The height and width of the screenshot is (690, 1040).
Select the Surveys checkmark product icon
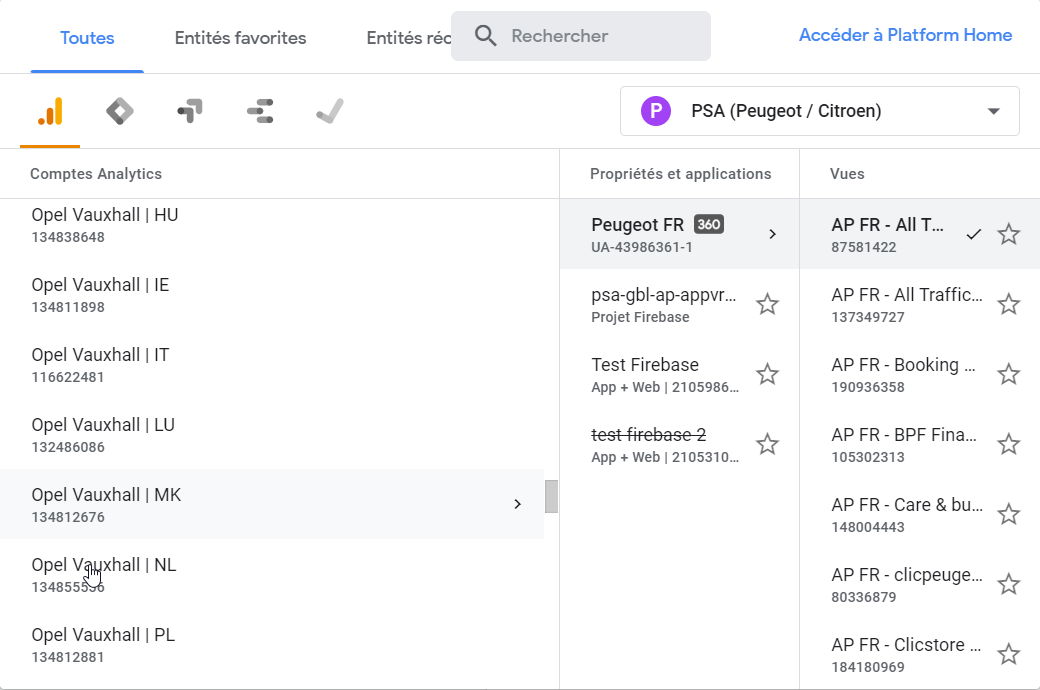pyautogui.click(x=330, y=111)
